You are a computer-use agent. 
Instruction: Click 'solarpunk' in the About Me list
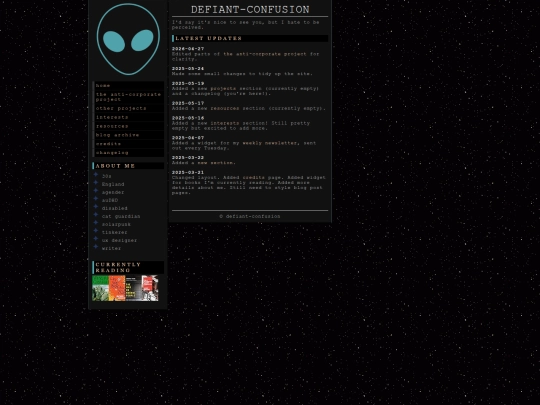click(116, 225)
